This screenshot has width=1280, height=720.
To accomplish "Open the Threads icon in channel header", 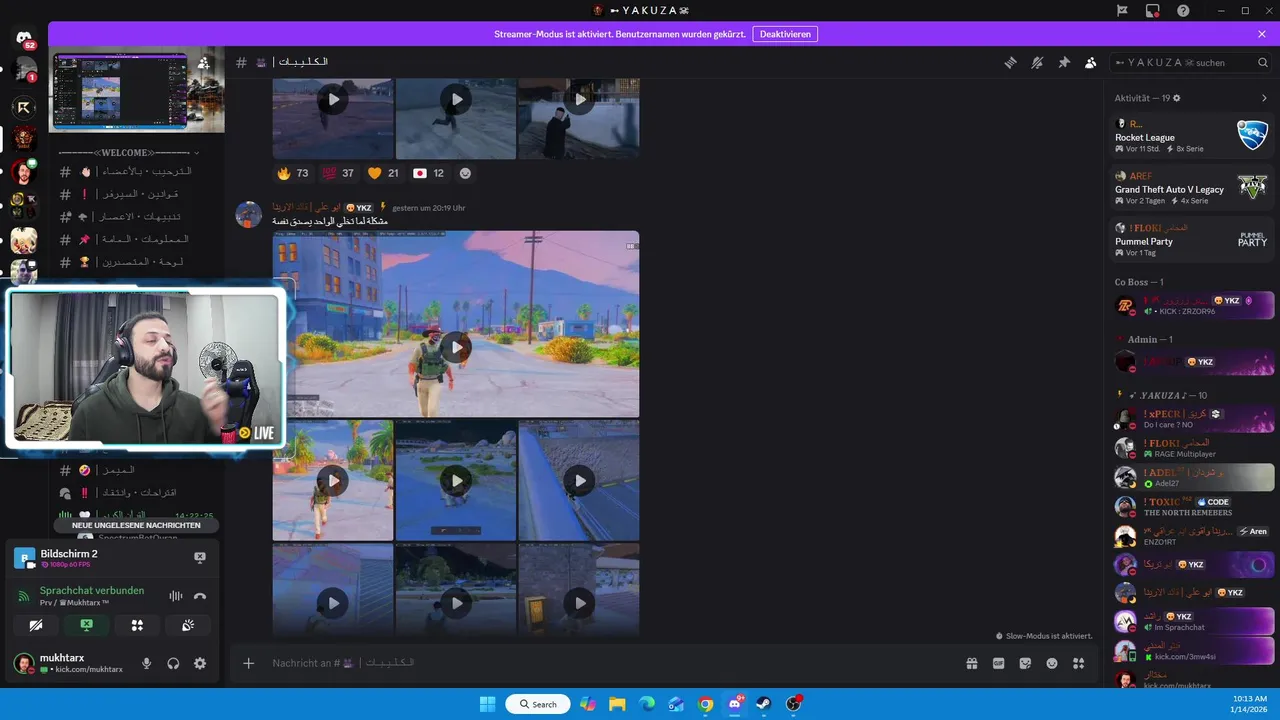I will pyautogui.click(x=1010, y=62).
